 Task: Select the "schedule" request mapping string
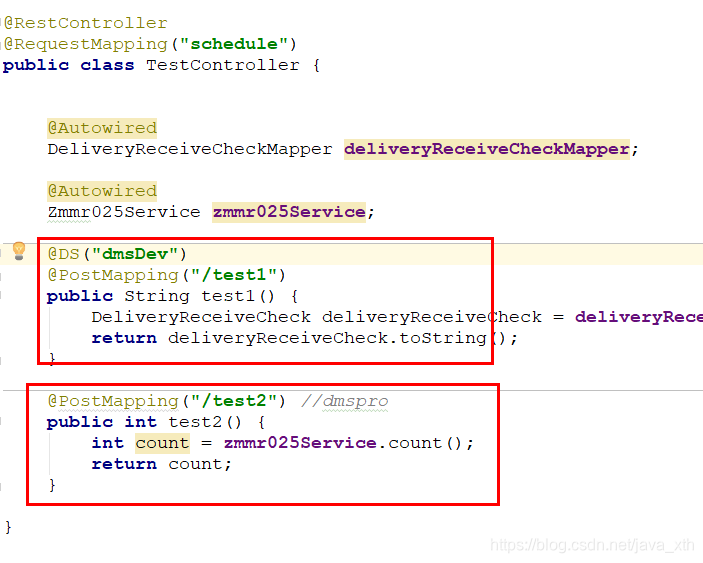coord(234,44)
